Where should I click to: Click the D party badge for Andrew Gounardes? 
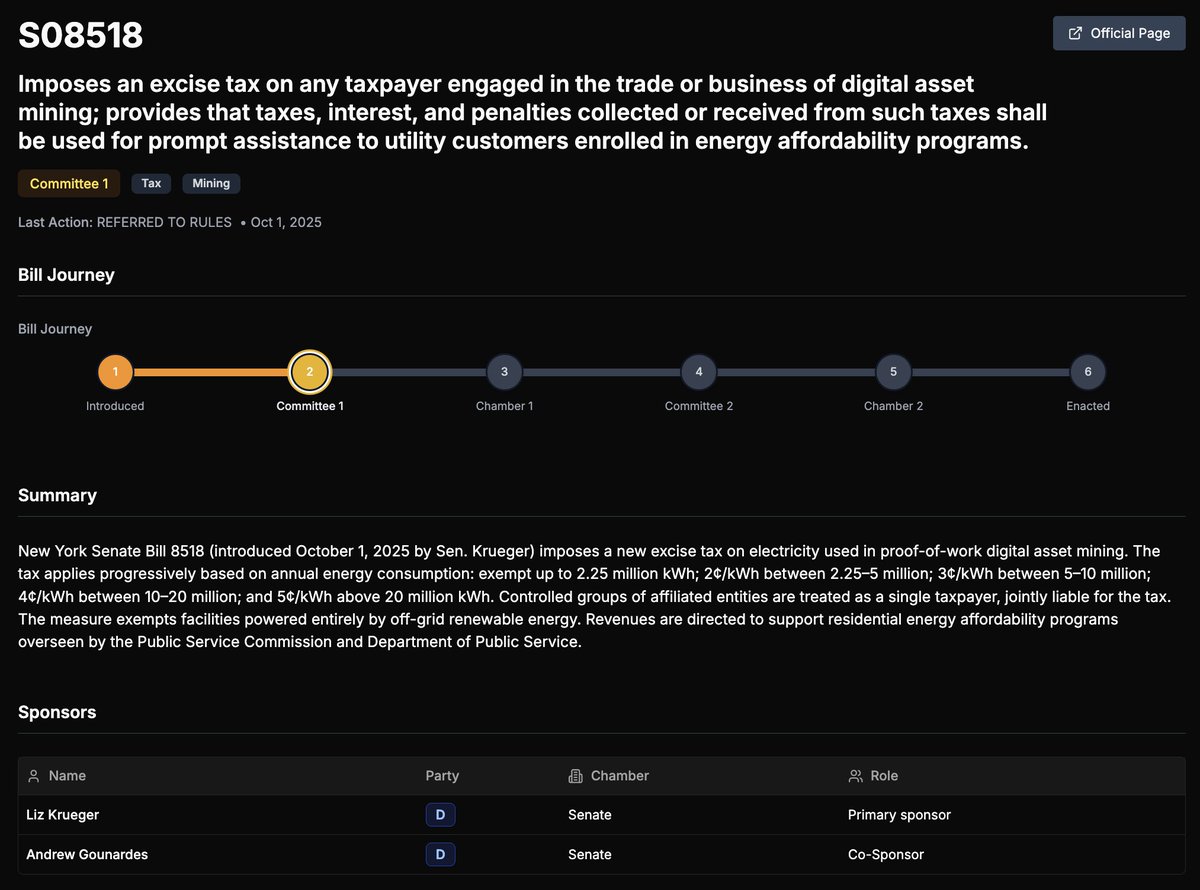[441, 855]
